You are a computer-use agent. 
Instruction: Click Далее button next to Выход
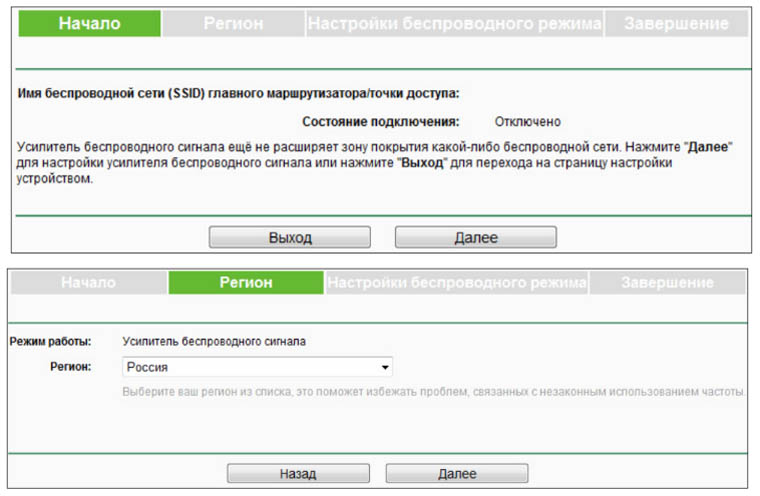(475, 238)
